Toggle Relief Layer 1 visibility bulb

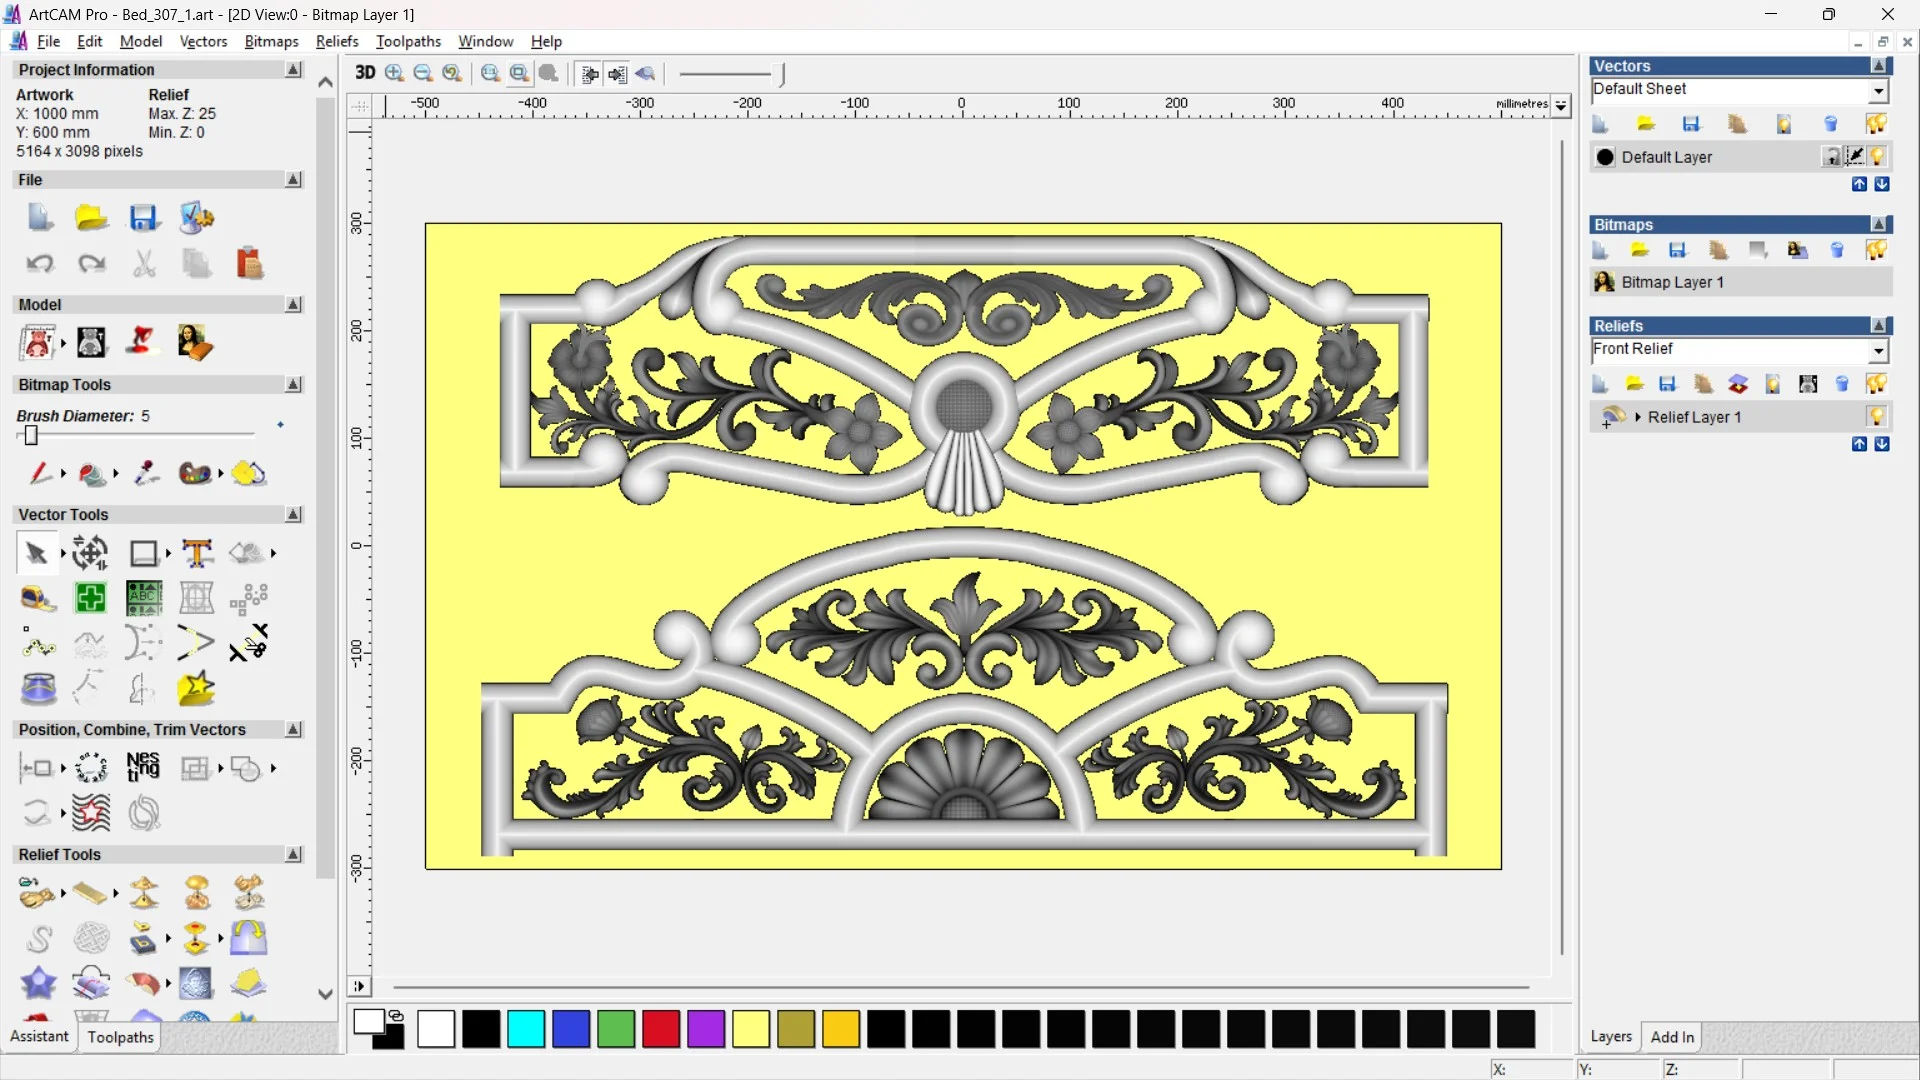pos(1876,417)
